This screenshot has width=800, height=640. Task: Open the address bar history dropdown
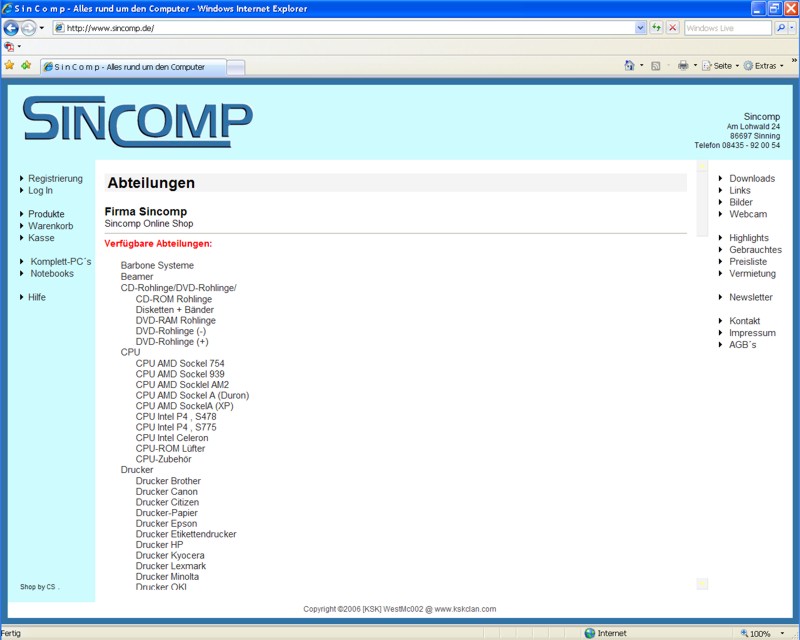point(641,28)
